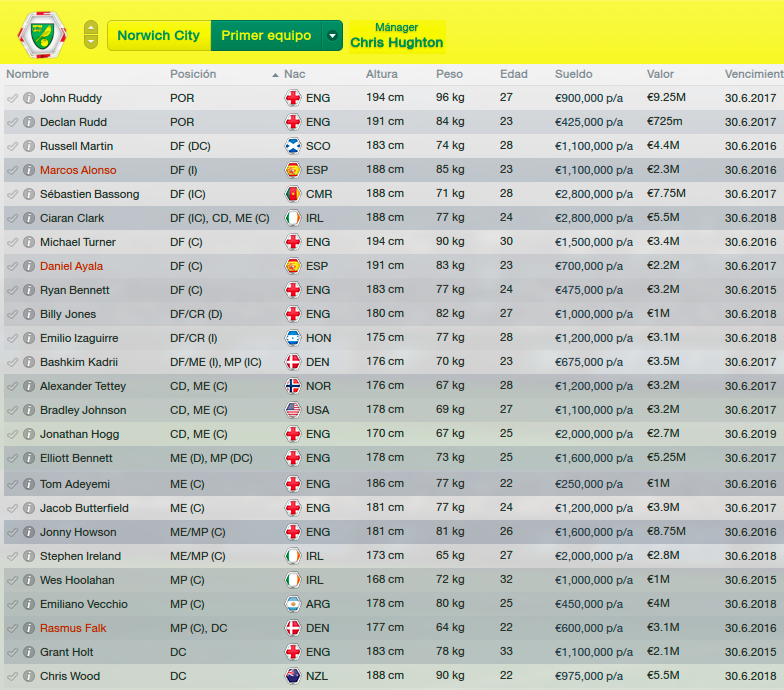Open player Daniel Ayala
The image size is (784, 690).
click(x=72, y=266)
